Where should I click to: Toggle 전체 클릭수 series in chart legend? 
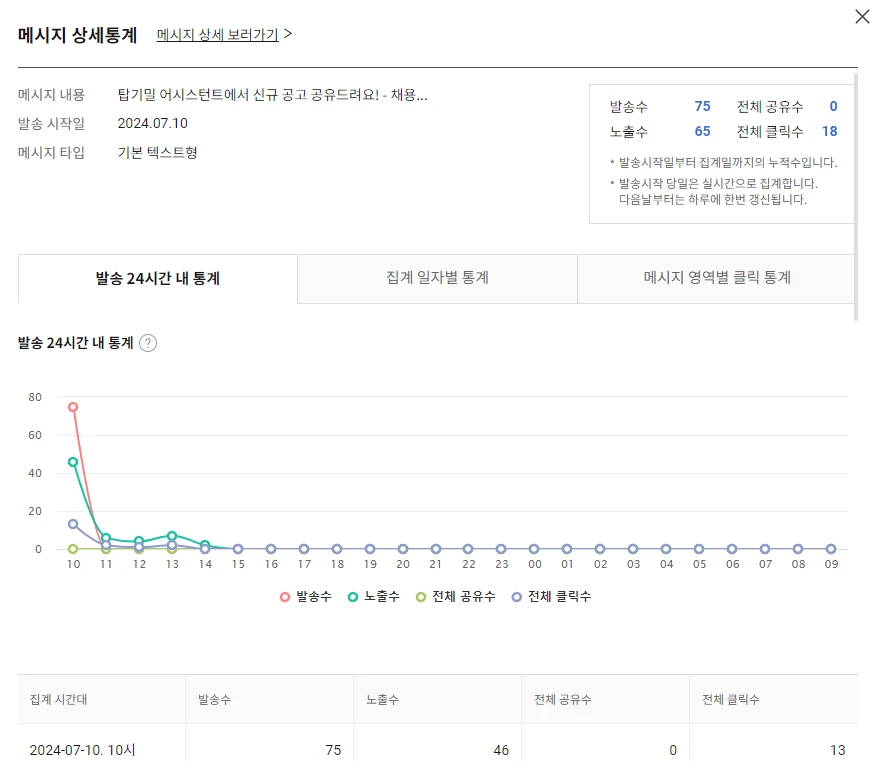[551, 597]
